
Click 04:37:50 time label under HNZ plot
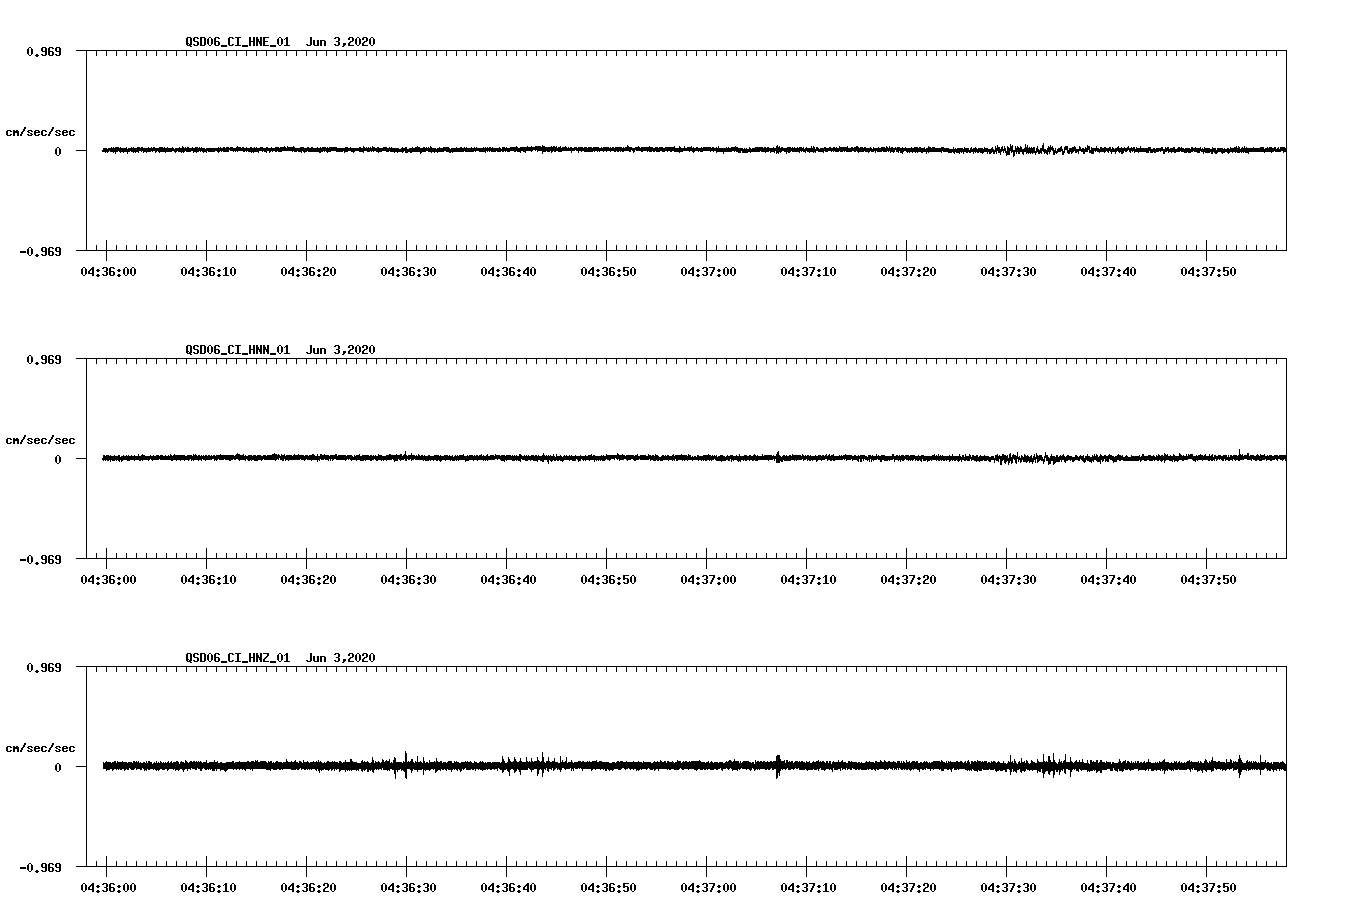[x=1208, y=888]
